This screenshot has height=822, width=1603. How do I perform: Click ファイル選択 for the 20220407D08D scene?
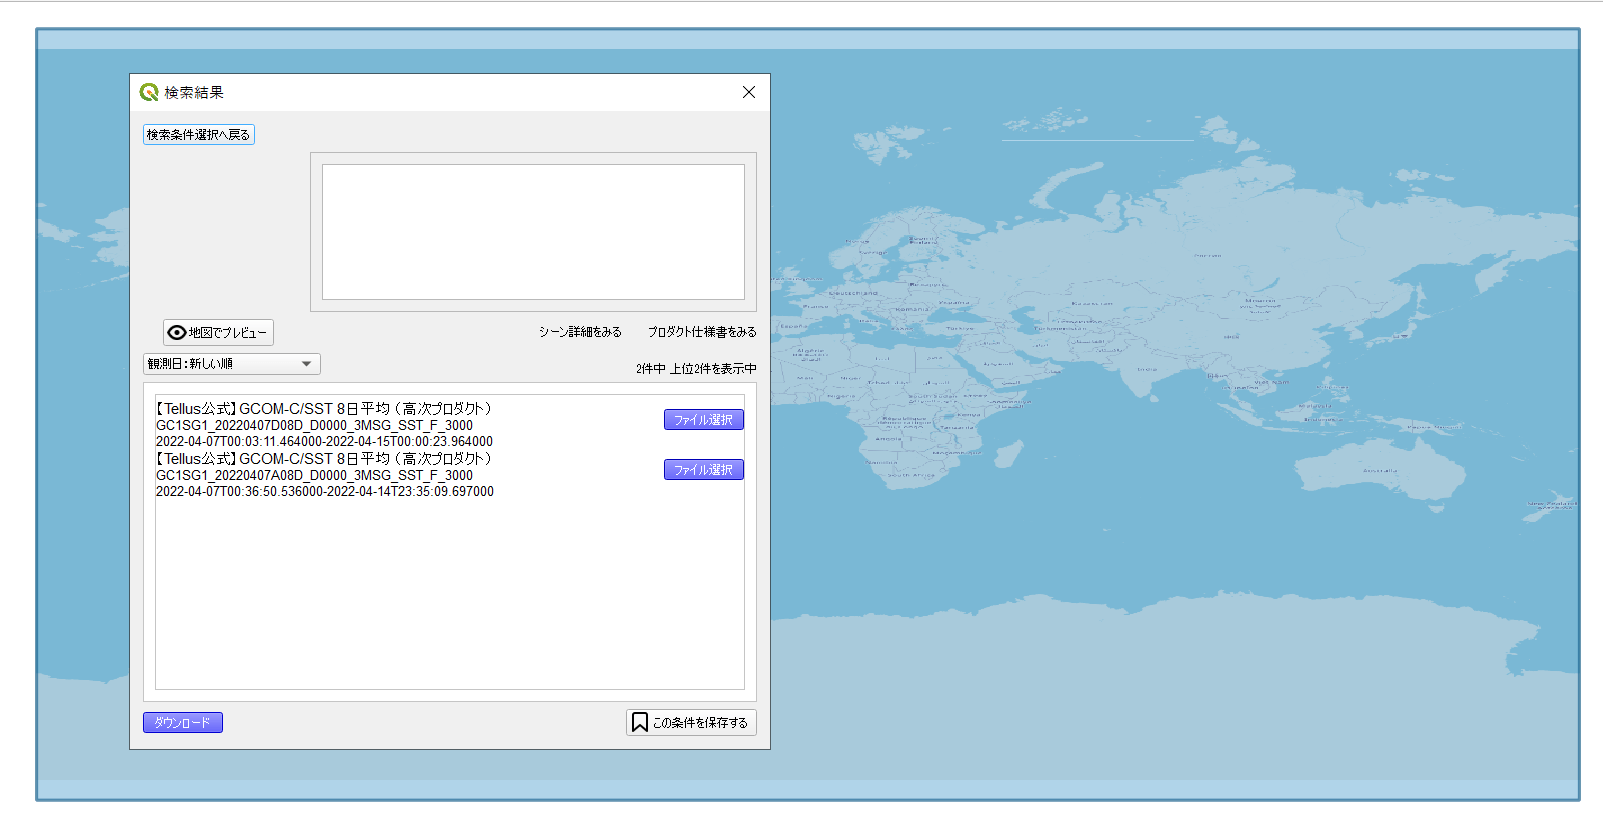point(704,420)
